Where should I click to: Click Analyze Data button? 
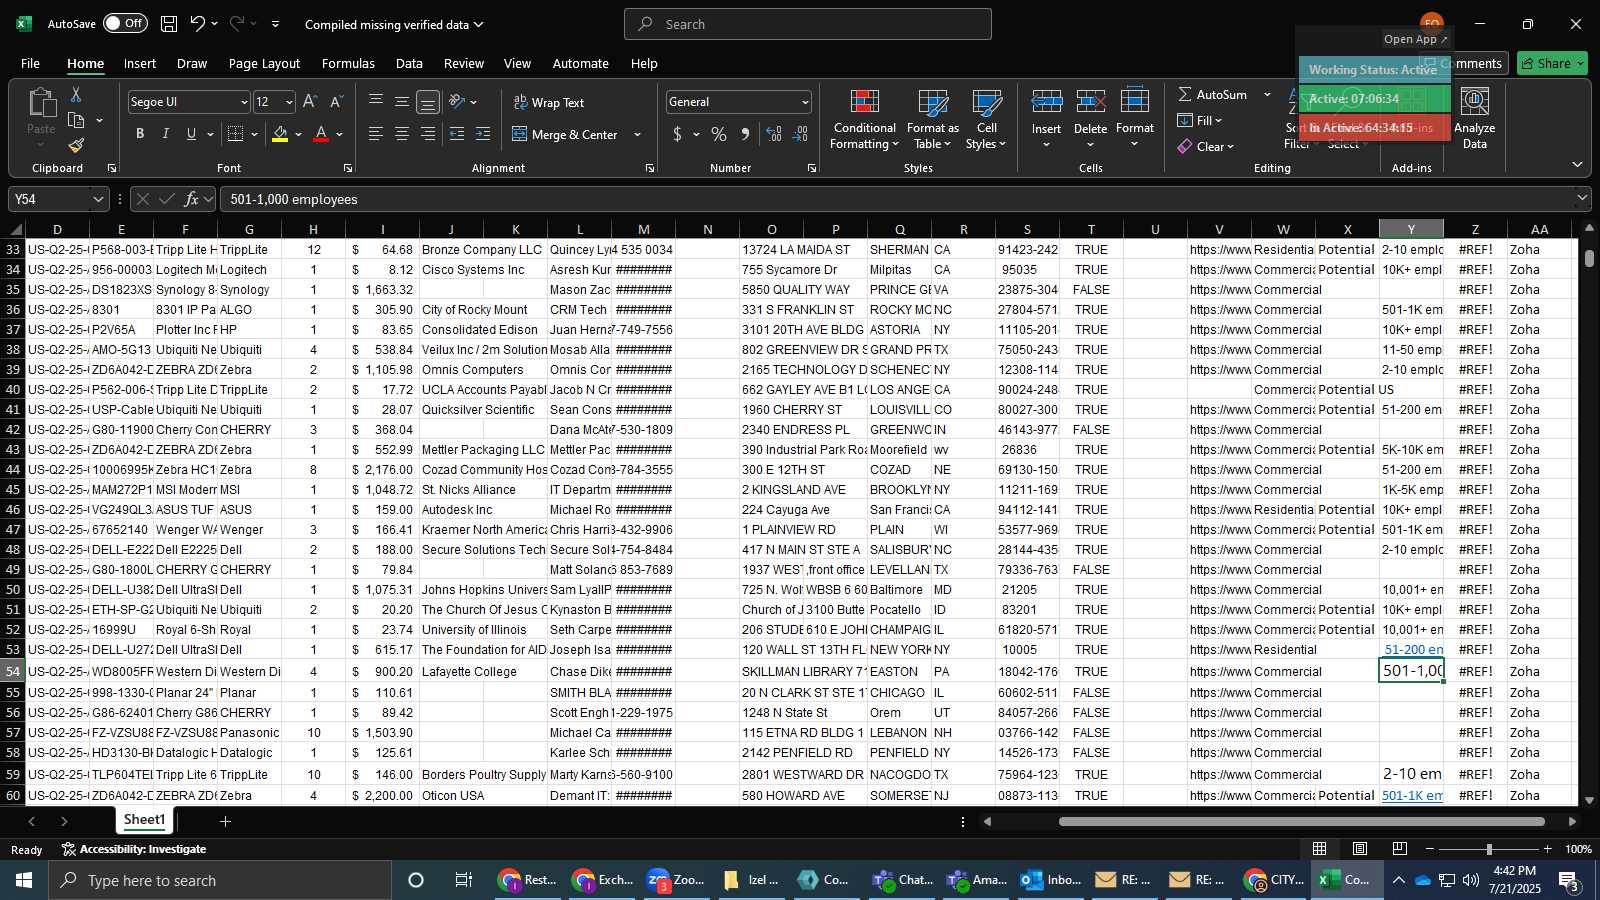(x=1475, y=119)
